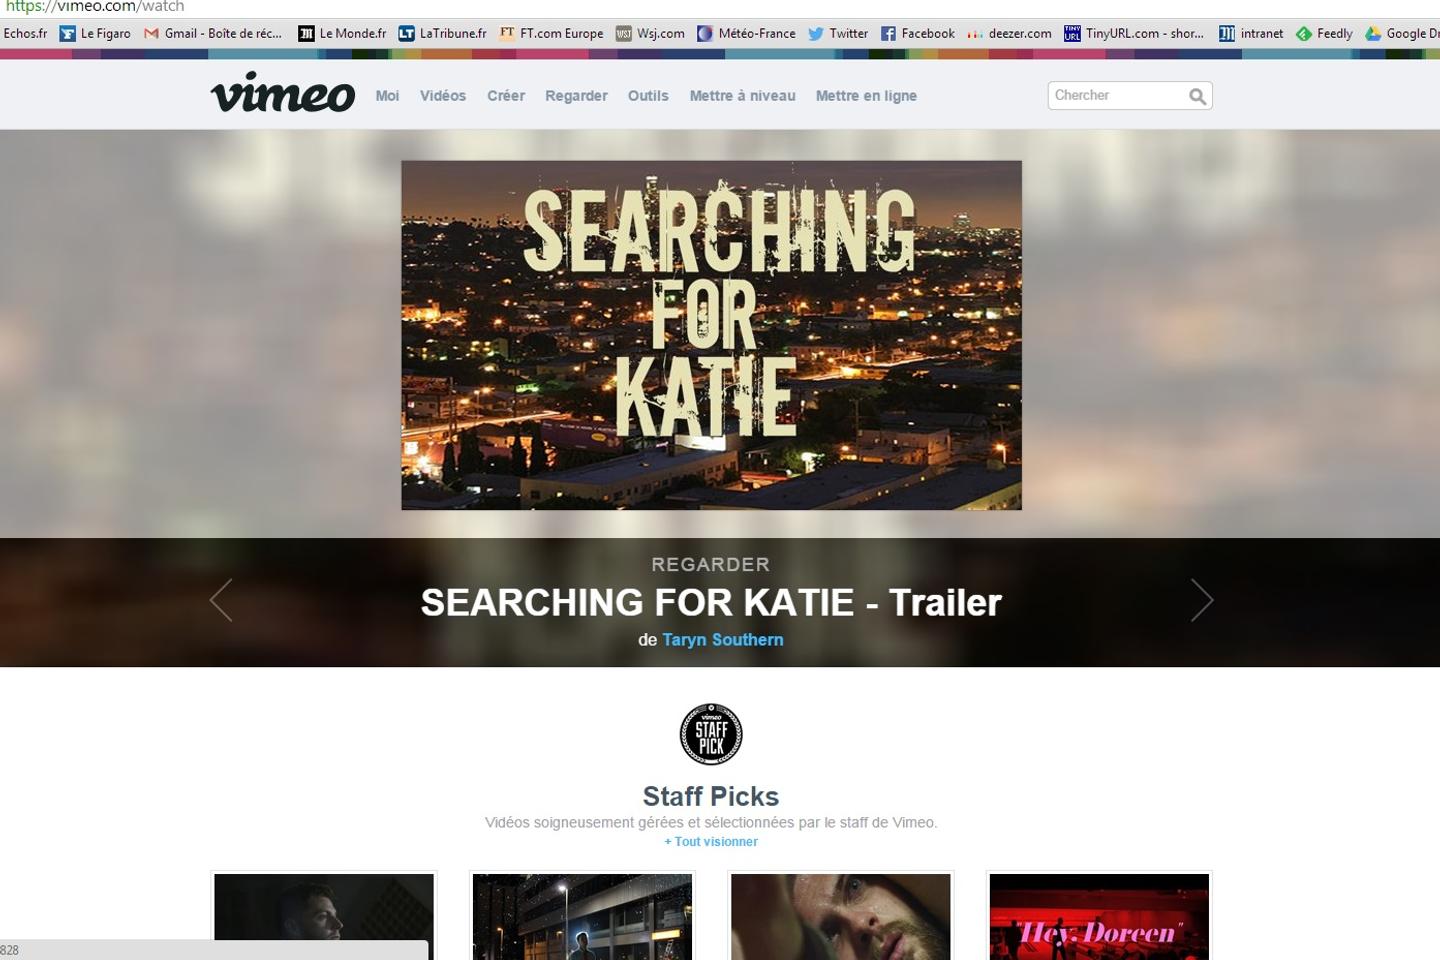1440x960 pixels.
Task: Click the Taryn Southern profile link
Action: 722,639
